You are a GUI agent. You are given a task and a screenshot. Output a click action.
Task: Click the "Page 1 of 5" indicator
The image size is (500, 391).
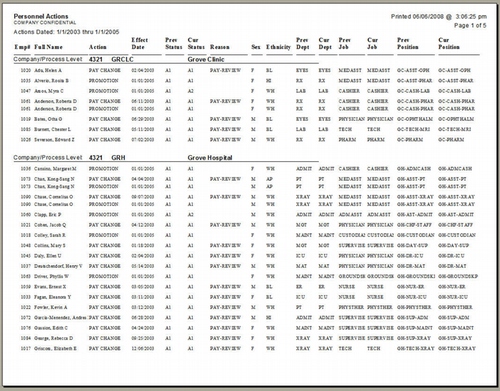coord(470,25)
